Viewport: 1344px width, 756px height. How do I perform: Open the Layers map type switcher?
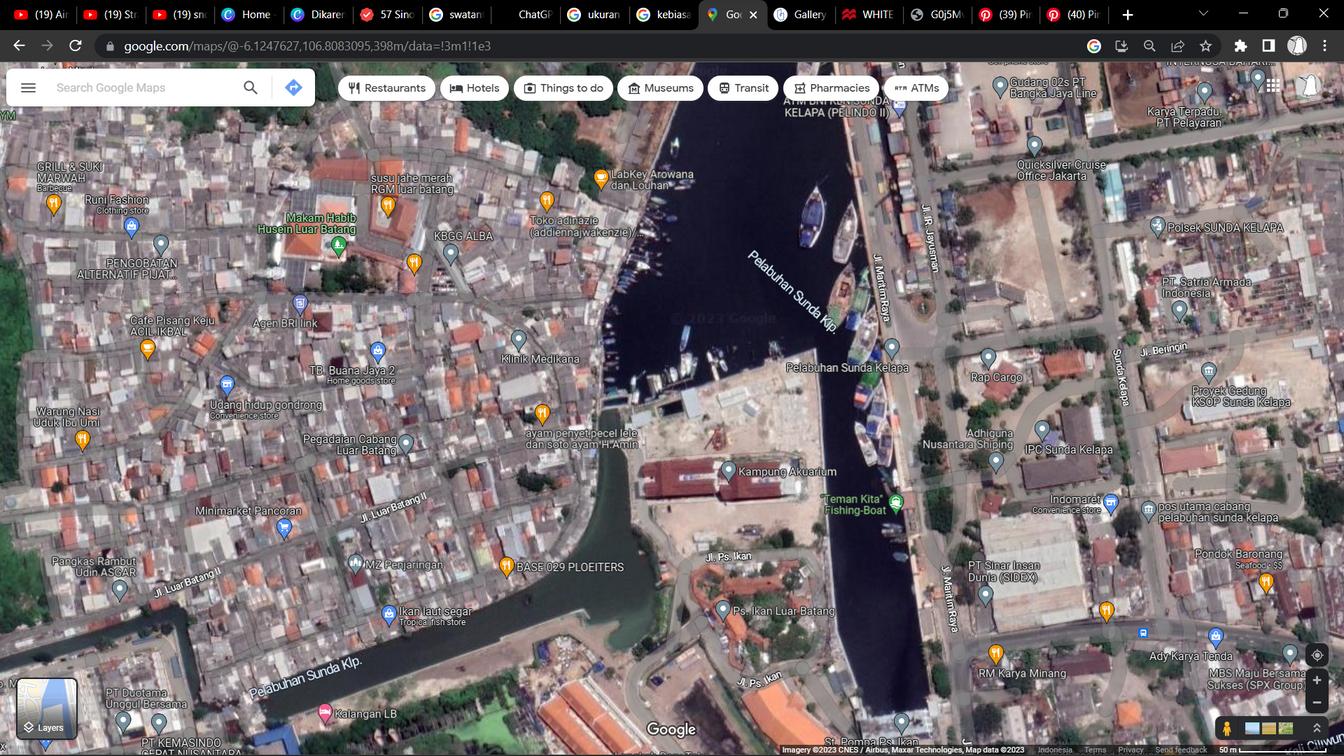pos(47,708)
